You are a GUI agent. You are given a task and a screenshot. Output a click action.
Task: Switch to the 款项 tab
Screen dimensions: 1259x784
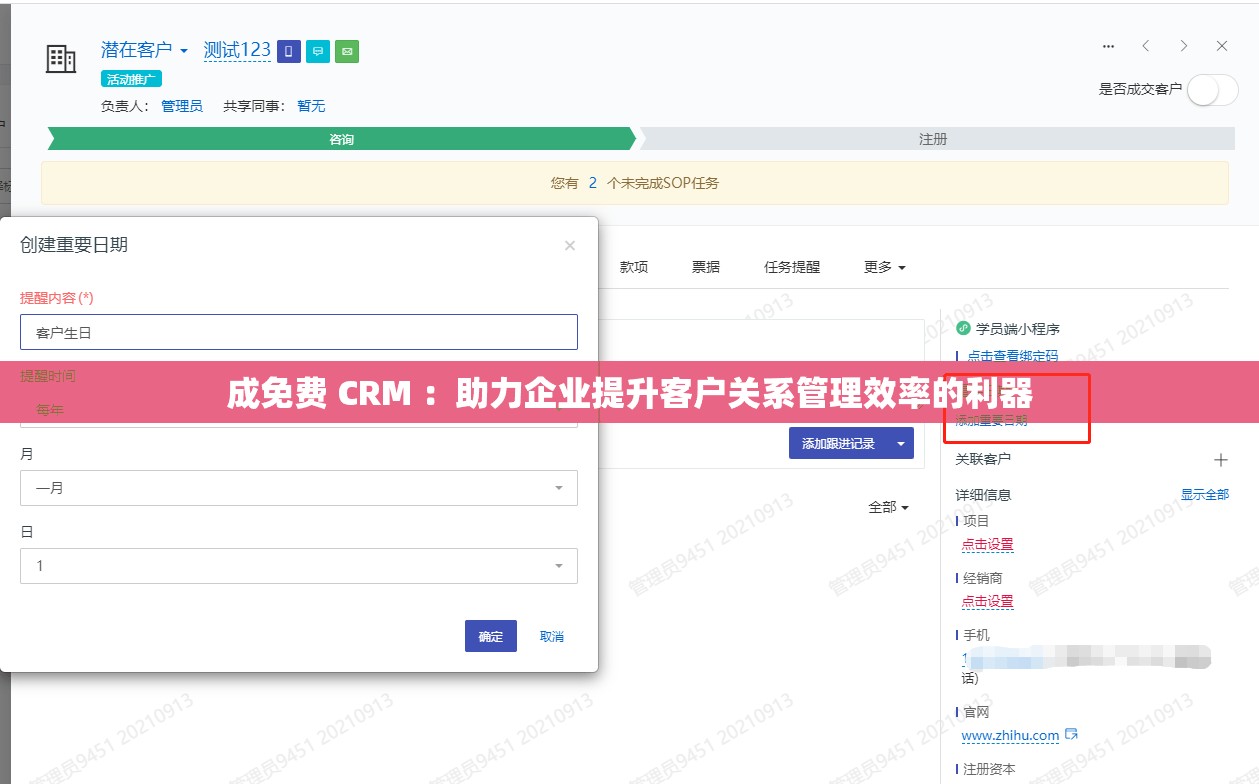(634, 267)
